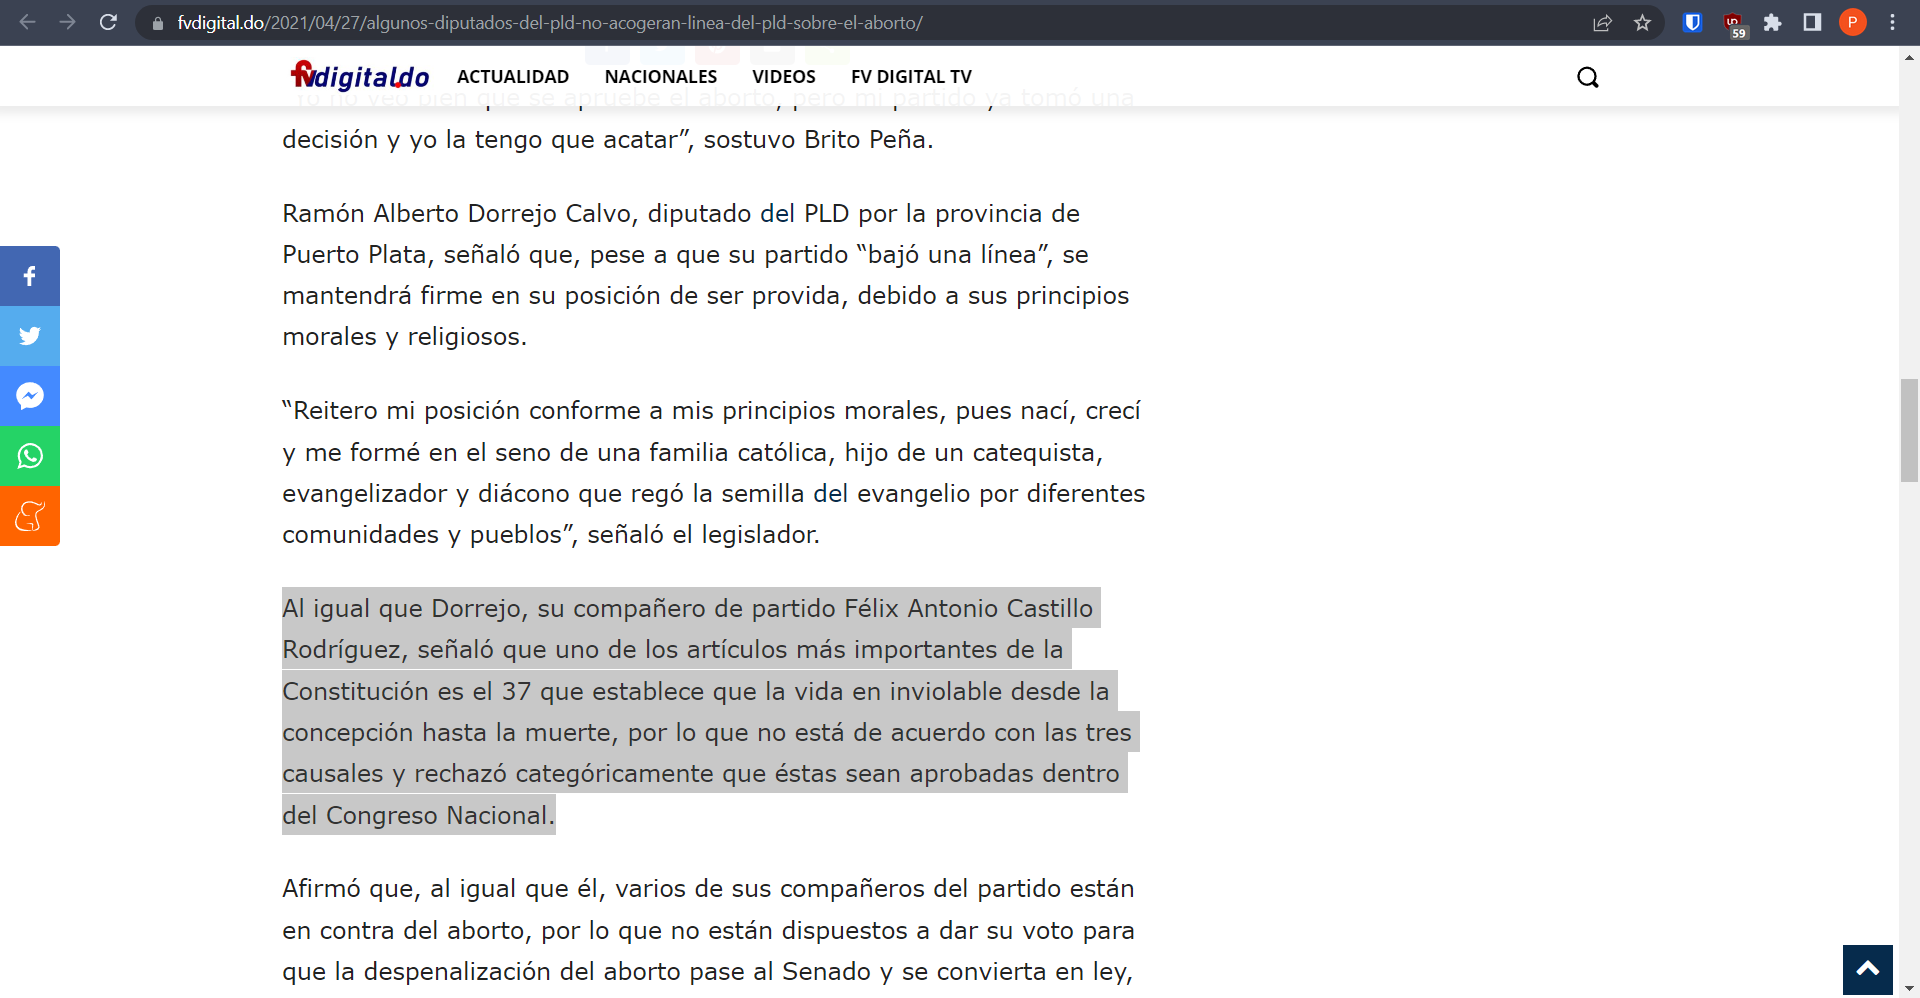Toggle the browser side panel
The height and width of the screenshot is (998, 1920).
tap(1812, 22)
